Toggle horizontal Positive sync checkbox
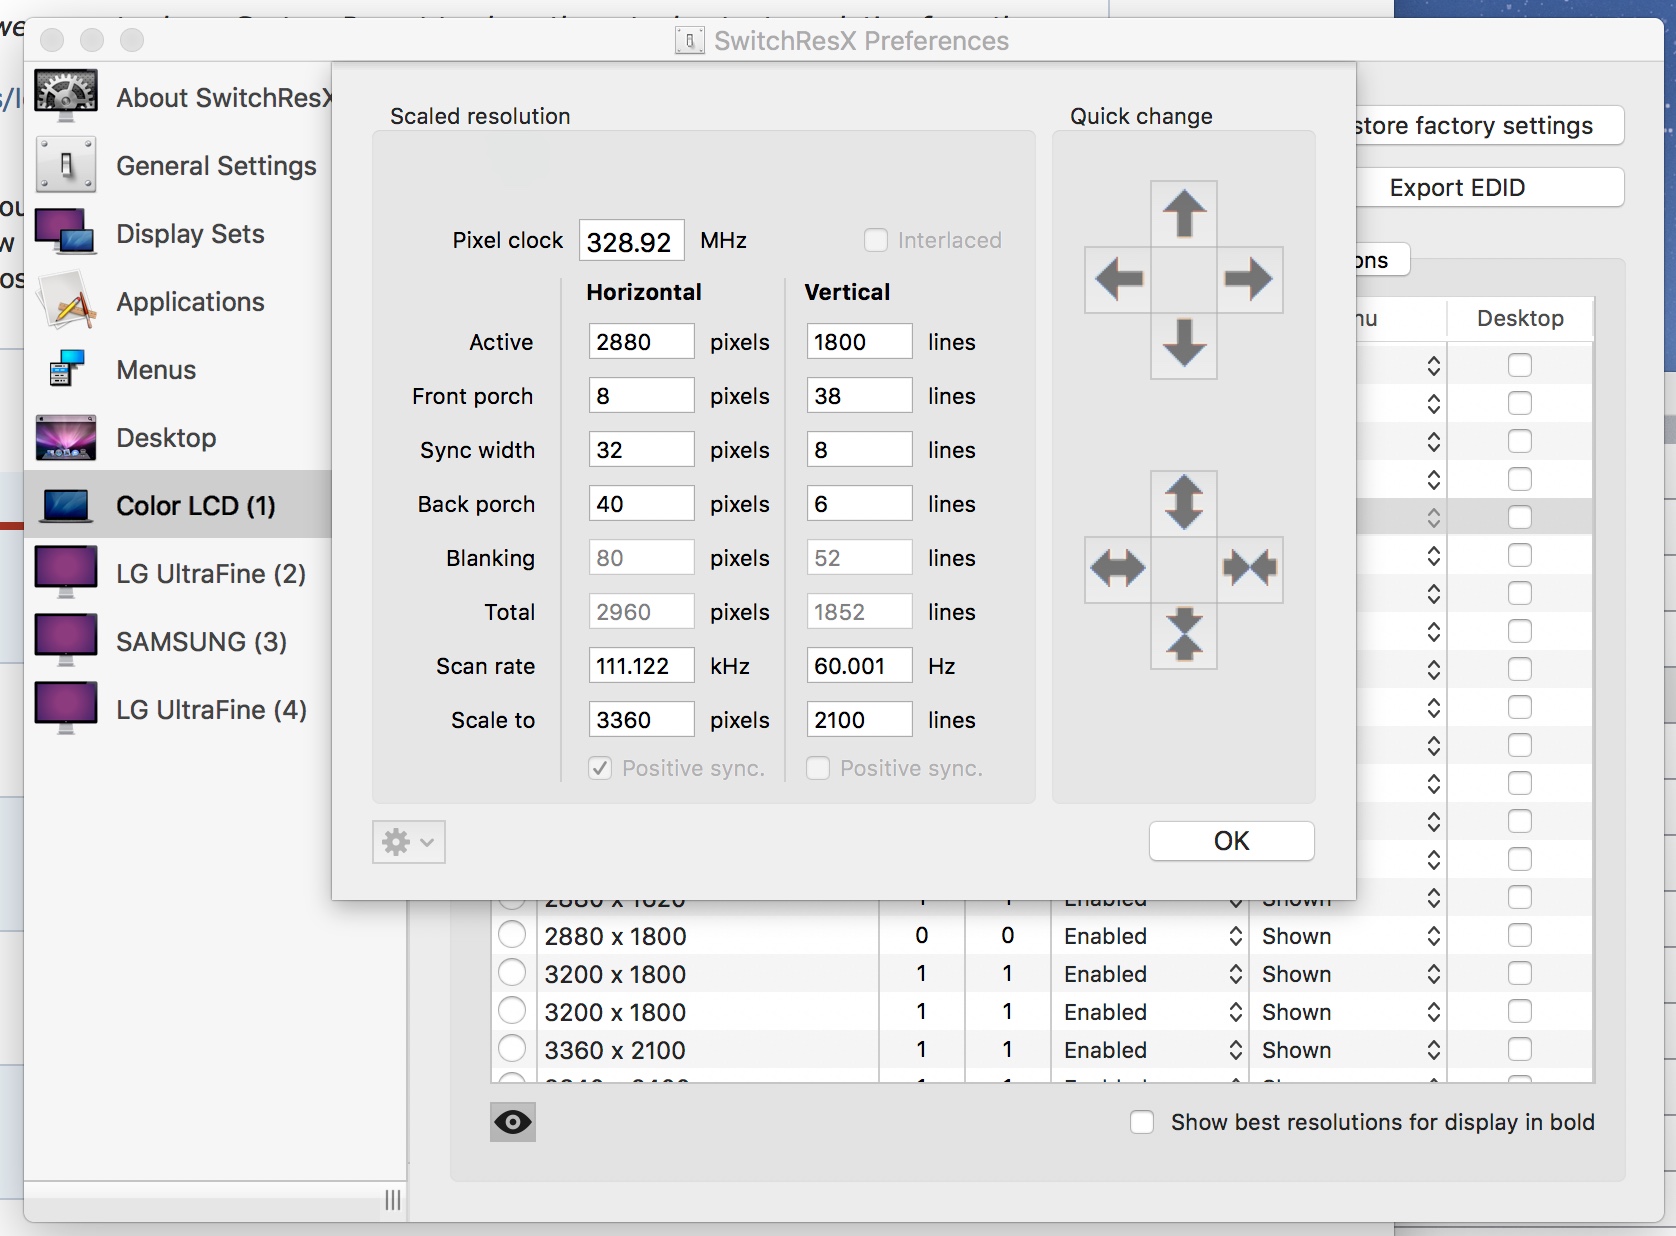The image size is (1676, 1236). (x=600, y=768)
